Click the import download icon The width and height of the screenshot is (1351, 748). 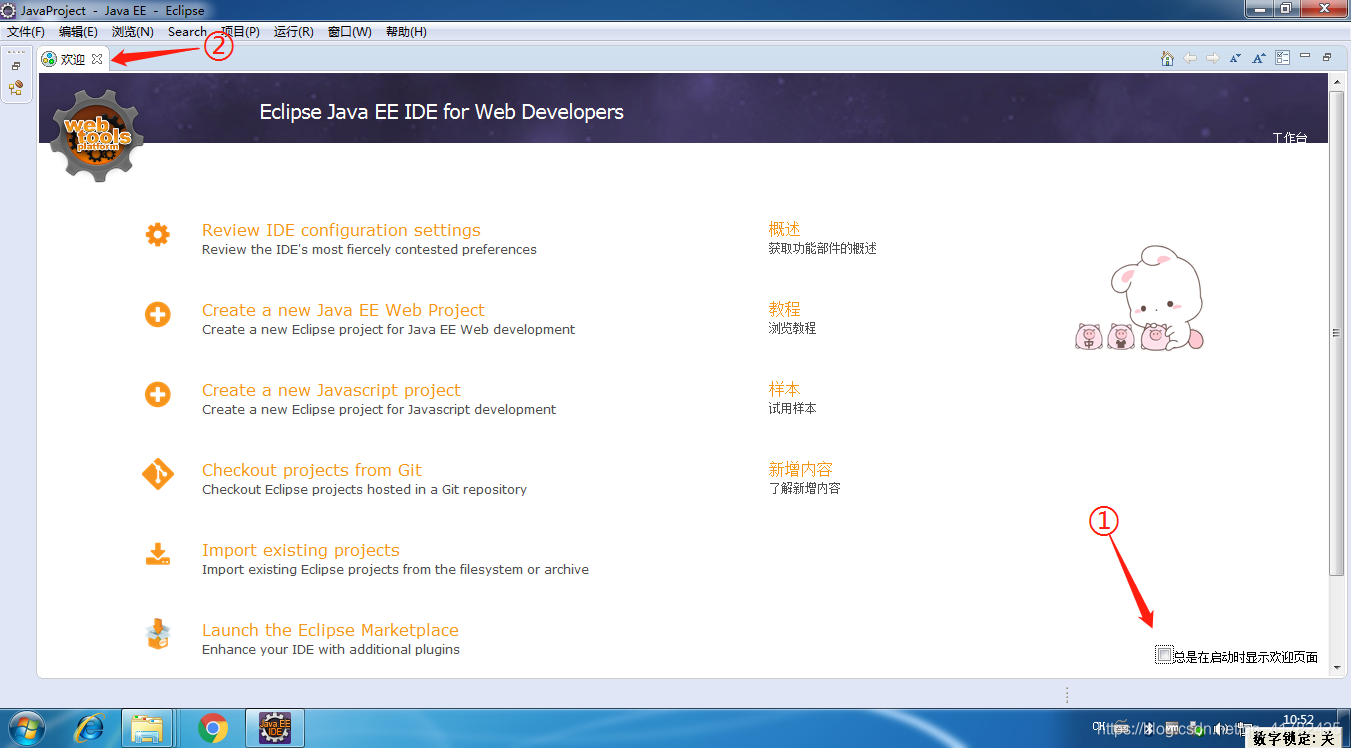[x=158, y=554]
